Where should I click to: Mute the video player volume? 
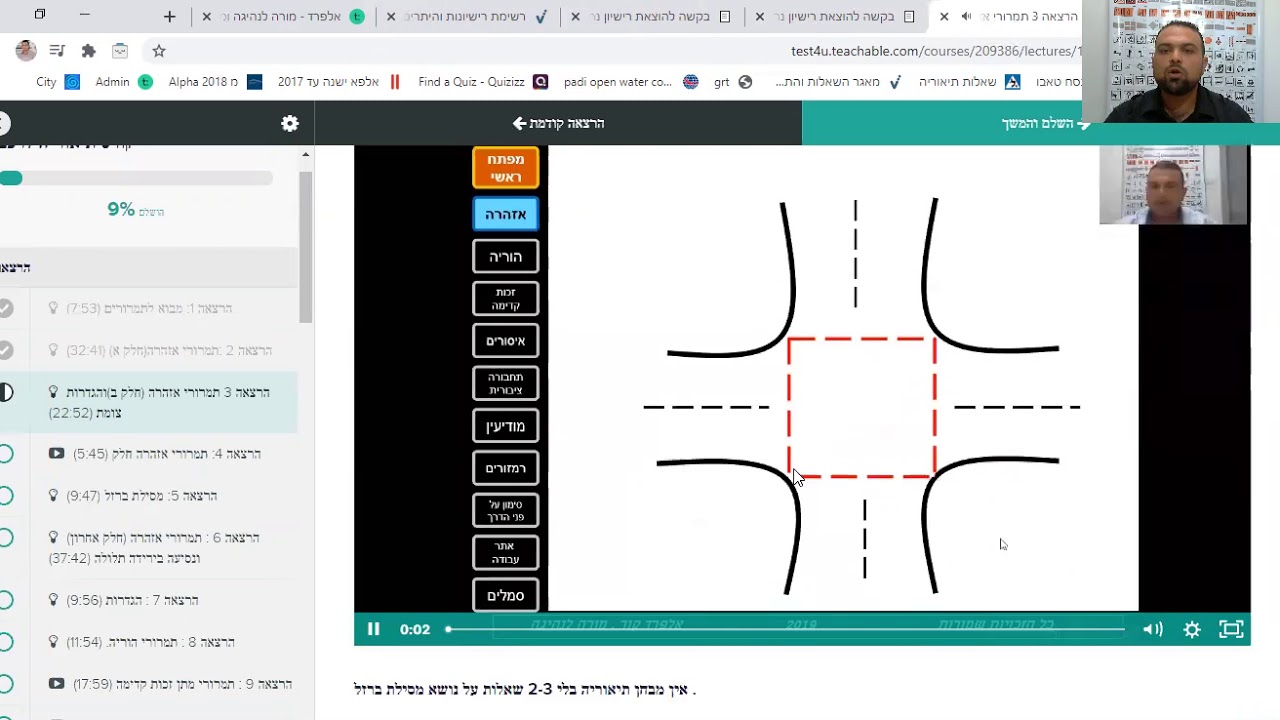(1153, 629)
